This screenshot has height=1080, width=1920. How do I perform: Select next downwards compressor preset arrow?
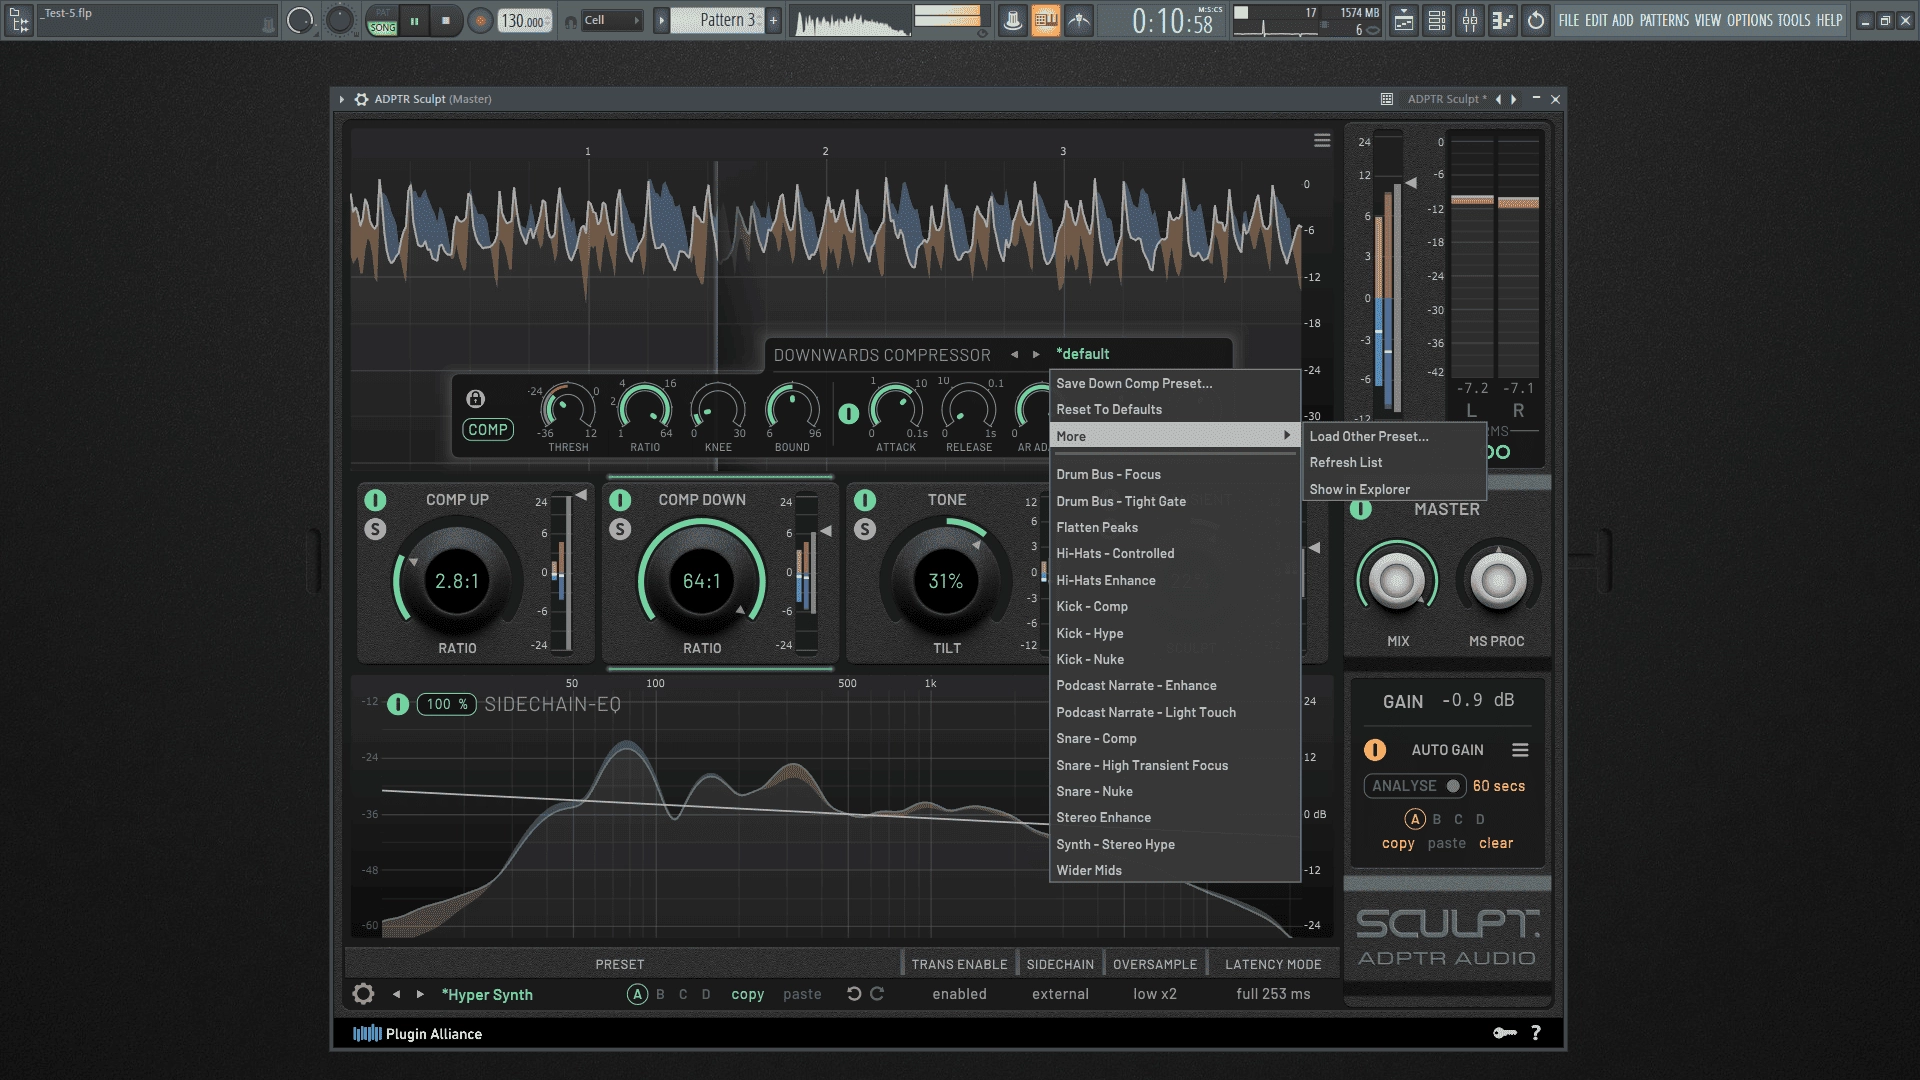coord(1036,354)
